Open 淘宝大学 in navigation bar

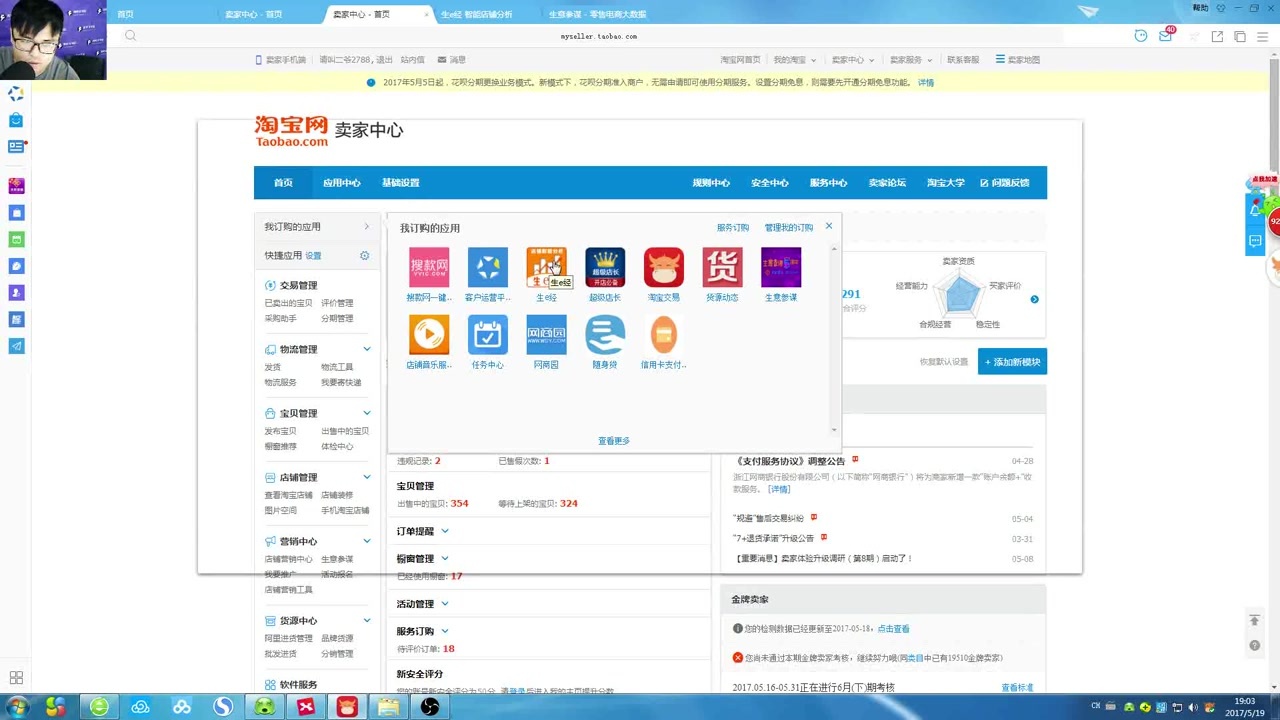click(x=946, y=183)
